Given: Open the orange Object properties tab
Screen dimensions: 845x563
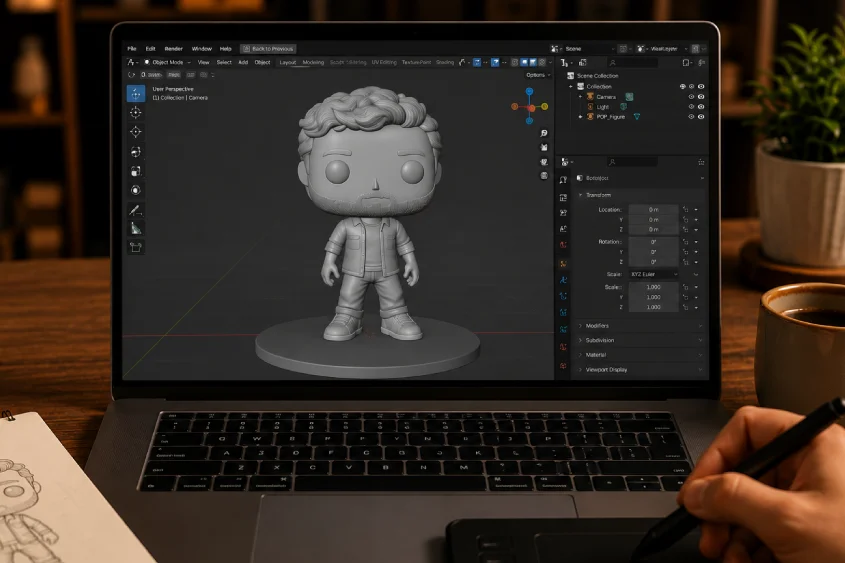Looking at the screenshot, I should 563,263.
